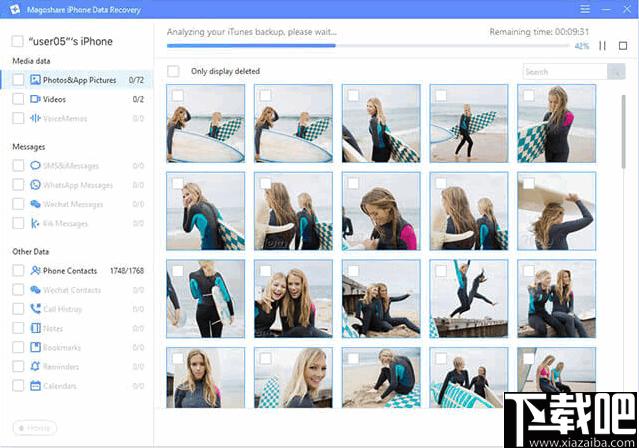Viewport: 639px width, 448px height.
Task: Tick the WhatsApp Messages checkbox
Action: tap(18, 185)
